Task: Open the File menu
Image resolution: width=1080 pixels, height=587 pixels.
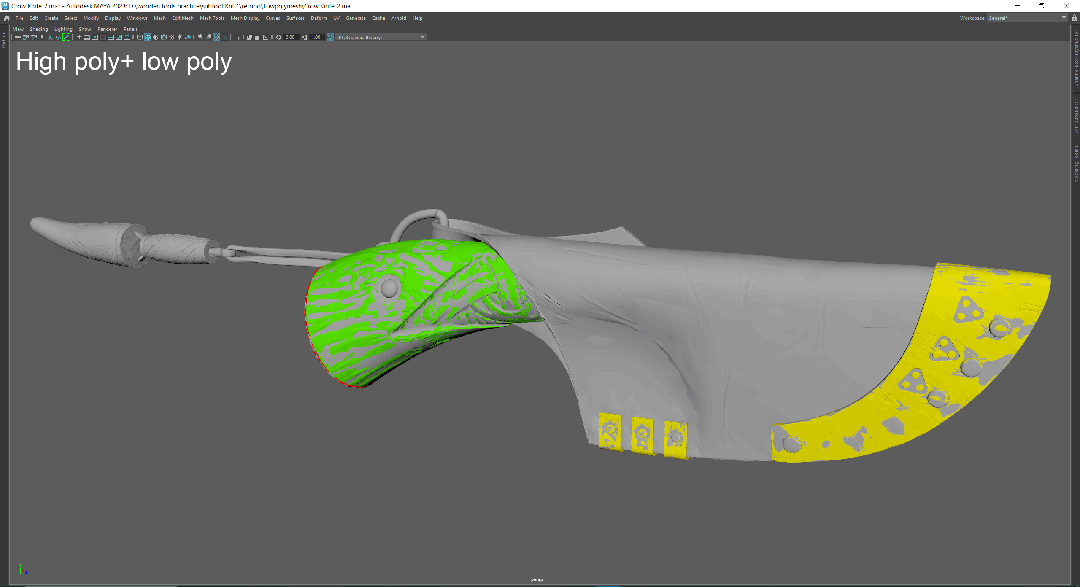Action: pyautogui.click(x=19, y=18)
